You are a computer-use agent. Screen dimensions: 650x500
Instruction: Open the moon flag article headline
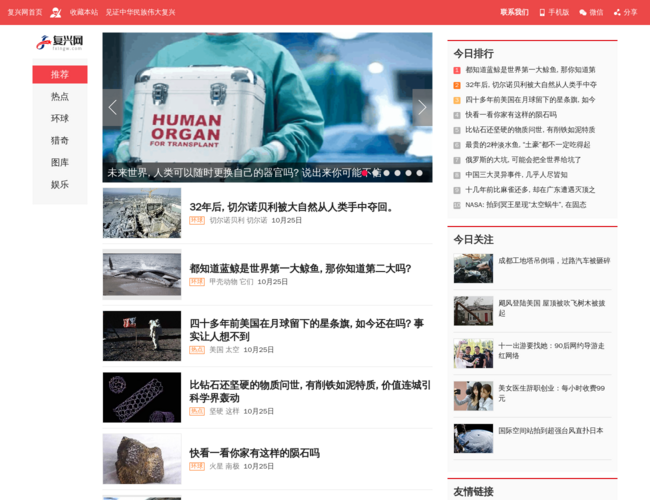[x=307, y=330]
